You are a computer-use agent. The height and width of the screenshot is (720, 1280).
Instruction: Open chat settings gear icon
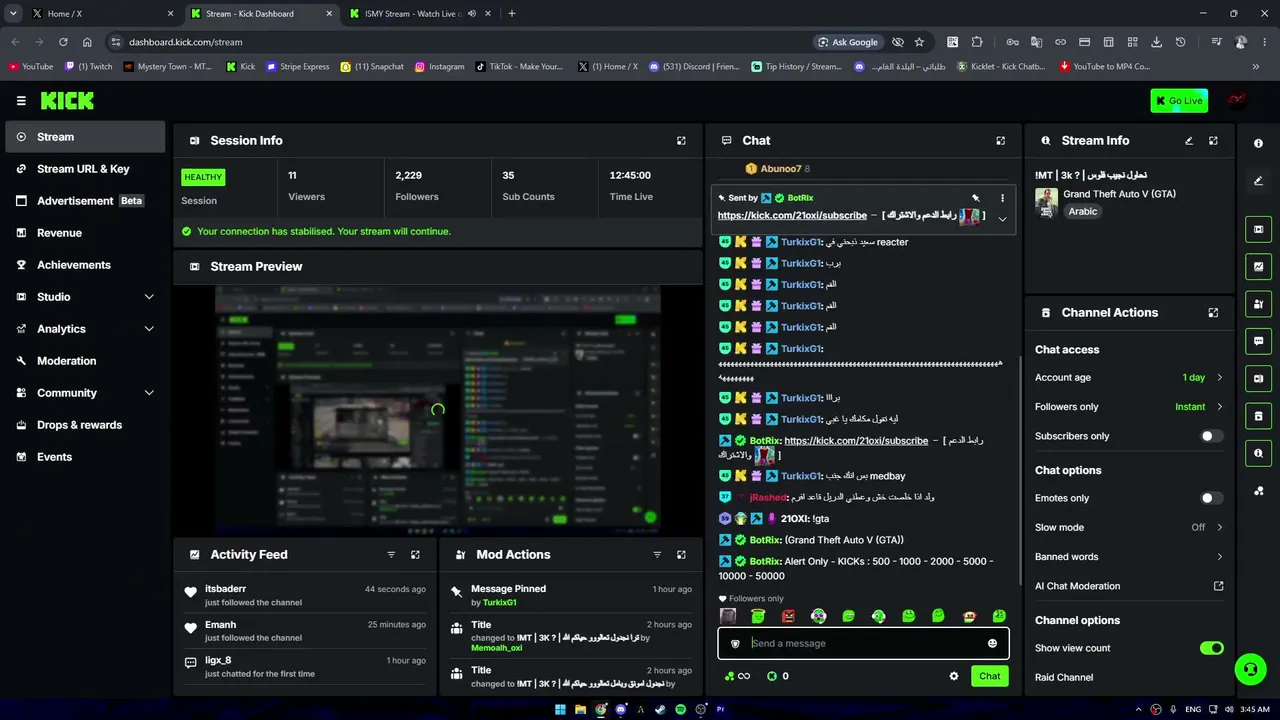pos(954,676)
